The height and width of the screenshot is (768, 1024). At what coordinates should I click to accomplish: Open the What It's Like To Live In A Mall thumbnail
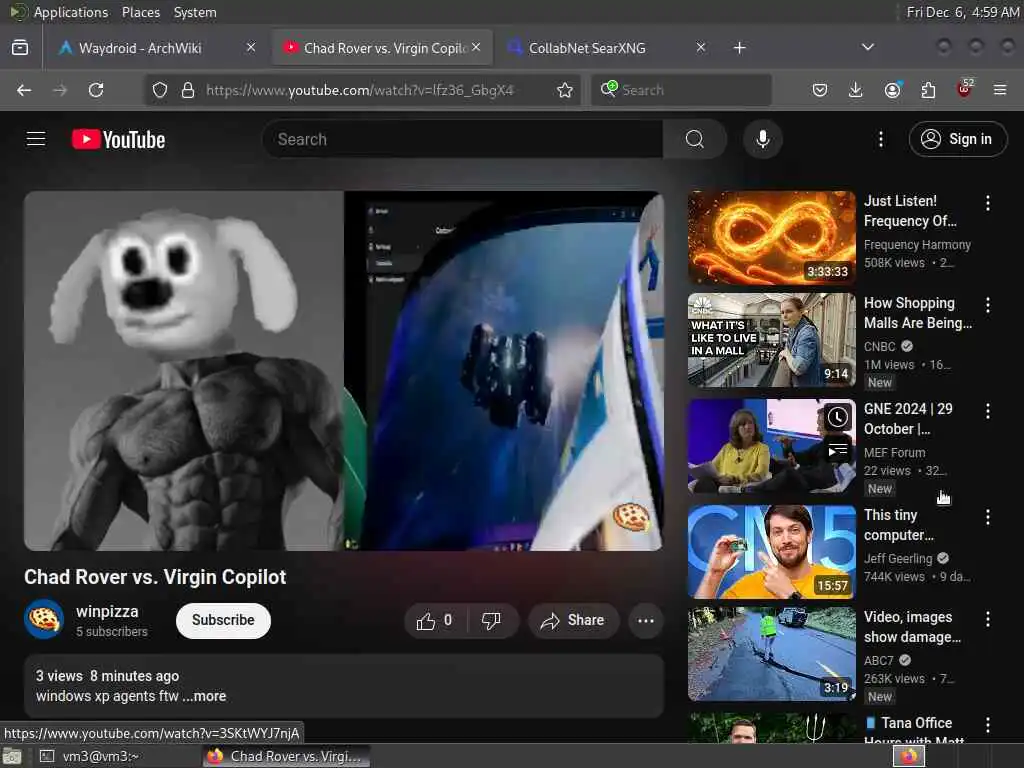pos(771,340)
